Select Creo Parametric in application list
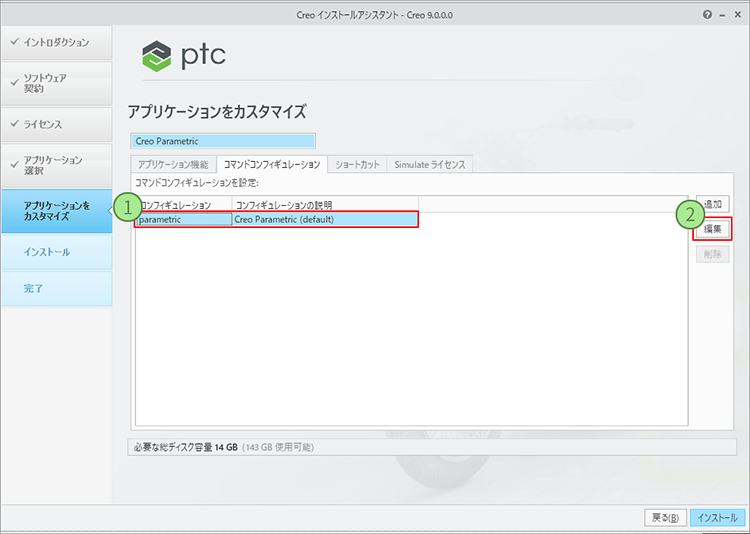The height and width of the screenshot is (534, 750). (x=223, y=141)
